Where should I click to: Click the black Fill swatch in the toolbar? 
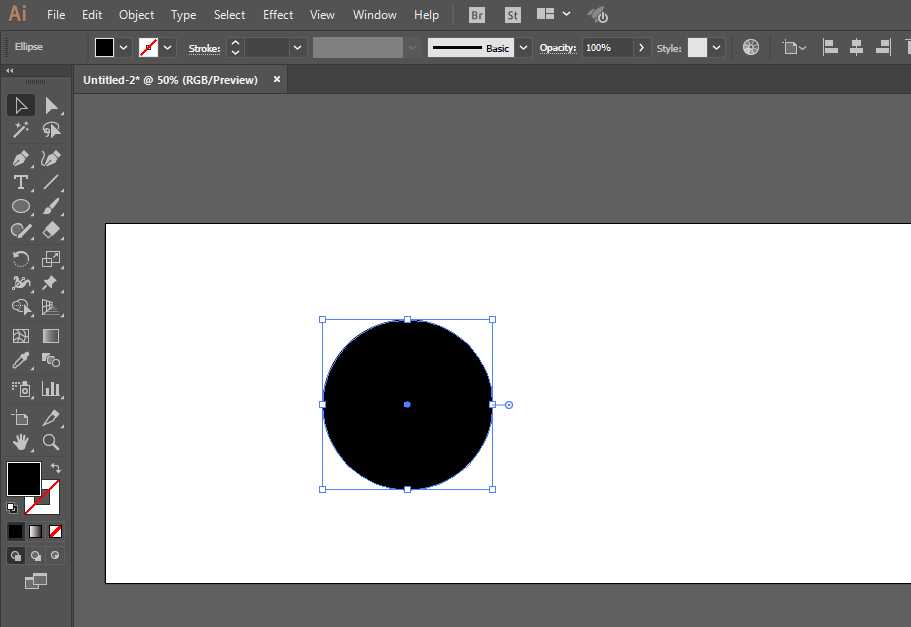point(22,479)
